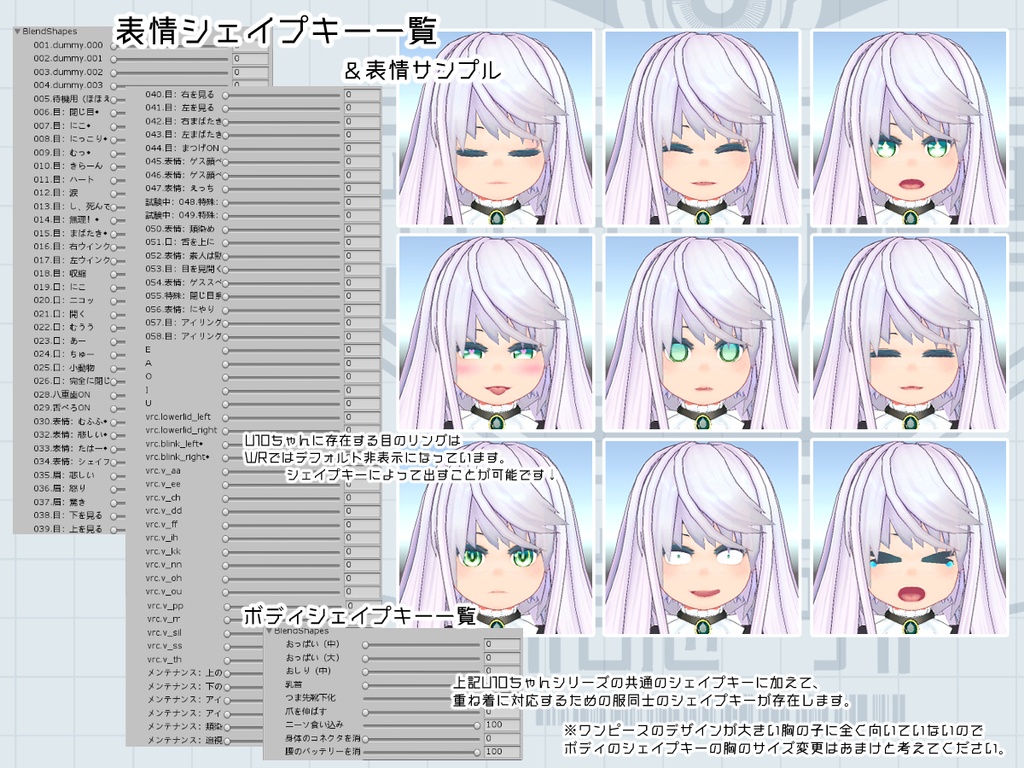Click the 037.眉:驚き slider handle
The height and width of the screenshot is (768, 1024).
tap(115, 501)
